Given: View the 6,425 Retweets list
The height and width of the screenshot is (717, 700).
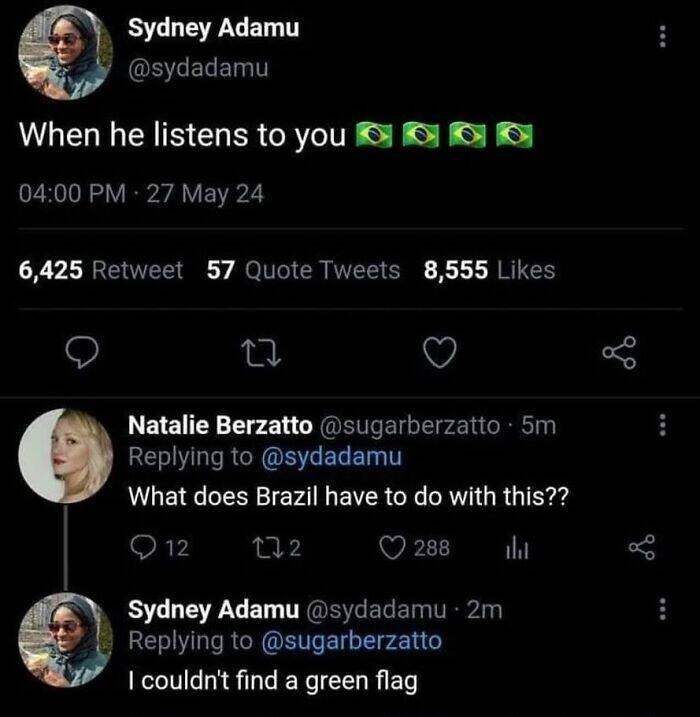Looking at the screenshot, I should pyautogui.click(x=101, y=270).
